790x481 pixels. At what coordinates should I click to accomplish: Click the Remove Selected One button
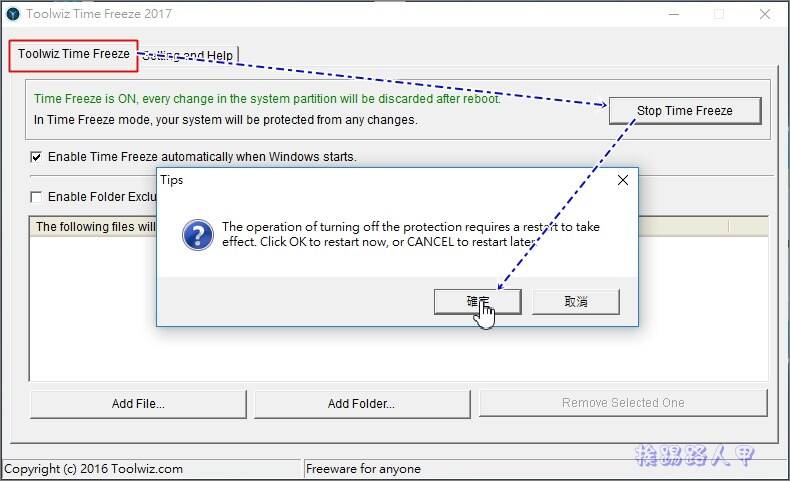click(623, 403)
